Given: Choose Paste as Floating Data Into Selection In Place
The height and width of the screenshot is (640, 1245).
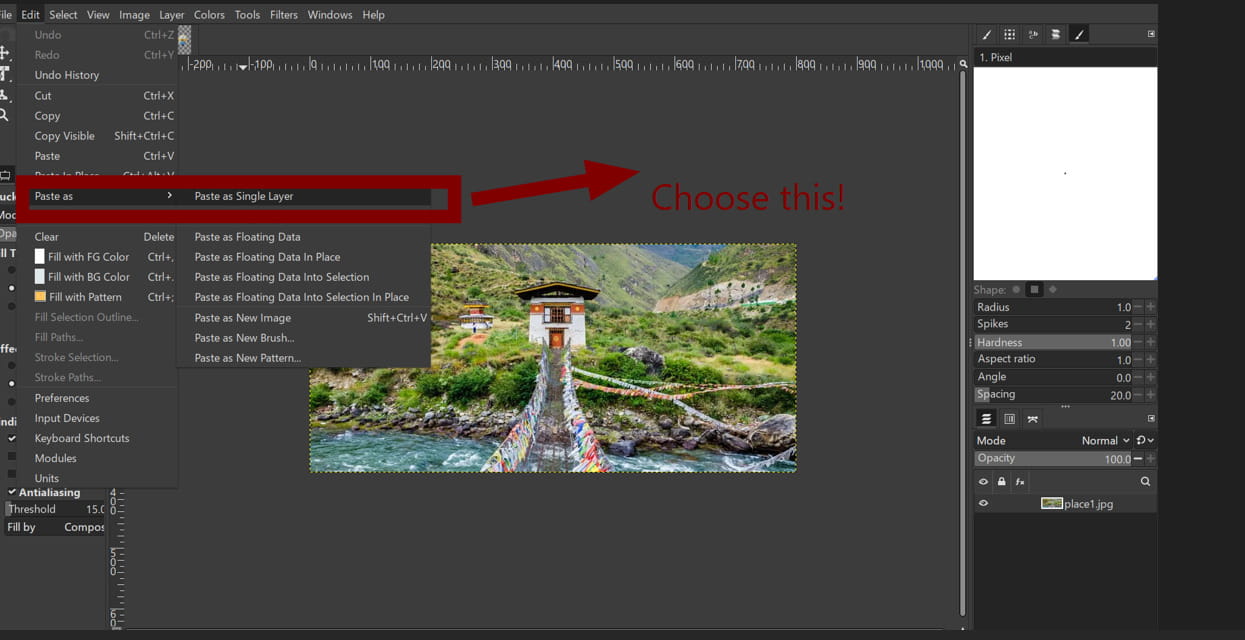Looking at the screenshot, I should 304,297.
